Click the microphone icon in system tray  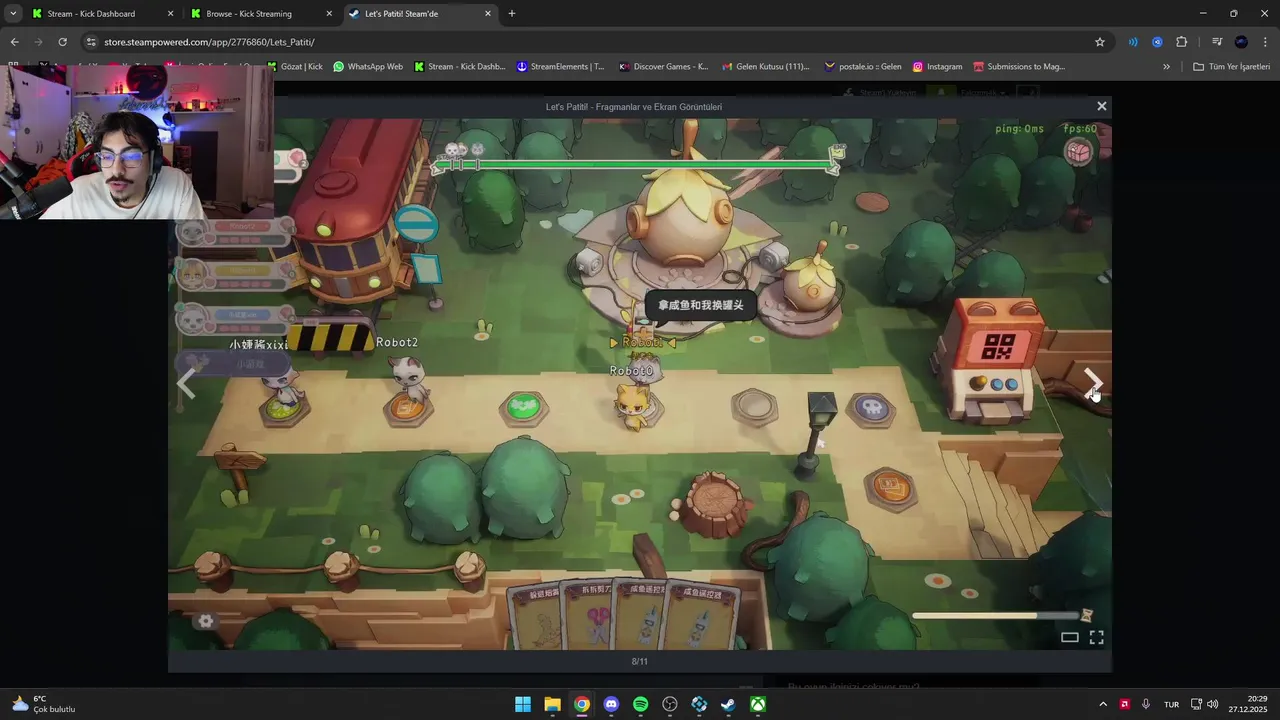1146,704
